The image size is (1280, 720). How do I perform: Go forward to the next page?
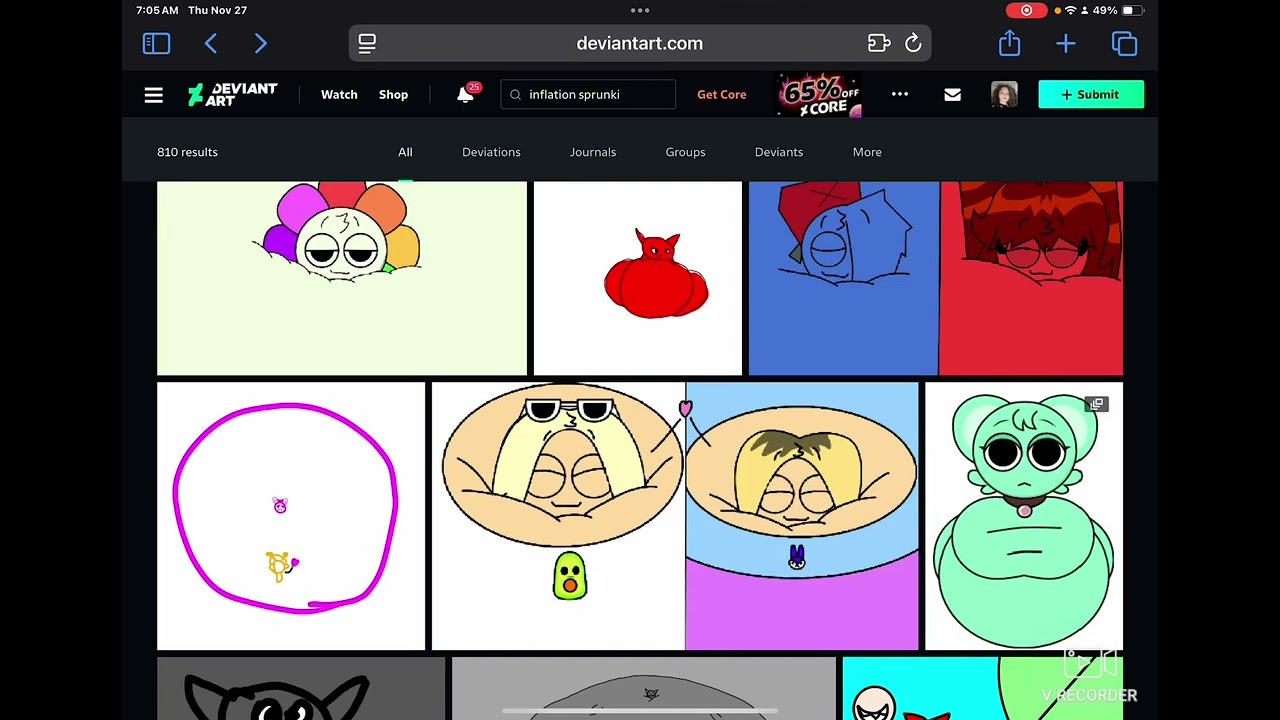pos(261,43)
